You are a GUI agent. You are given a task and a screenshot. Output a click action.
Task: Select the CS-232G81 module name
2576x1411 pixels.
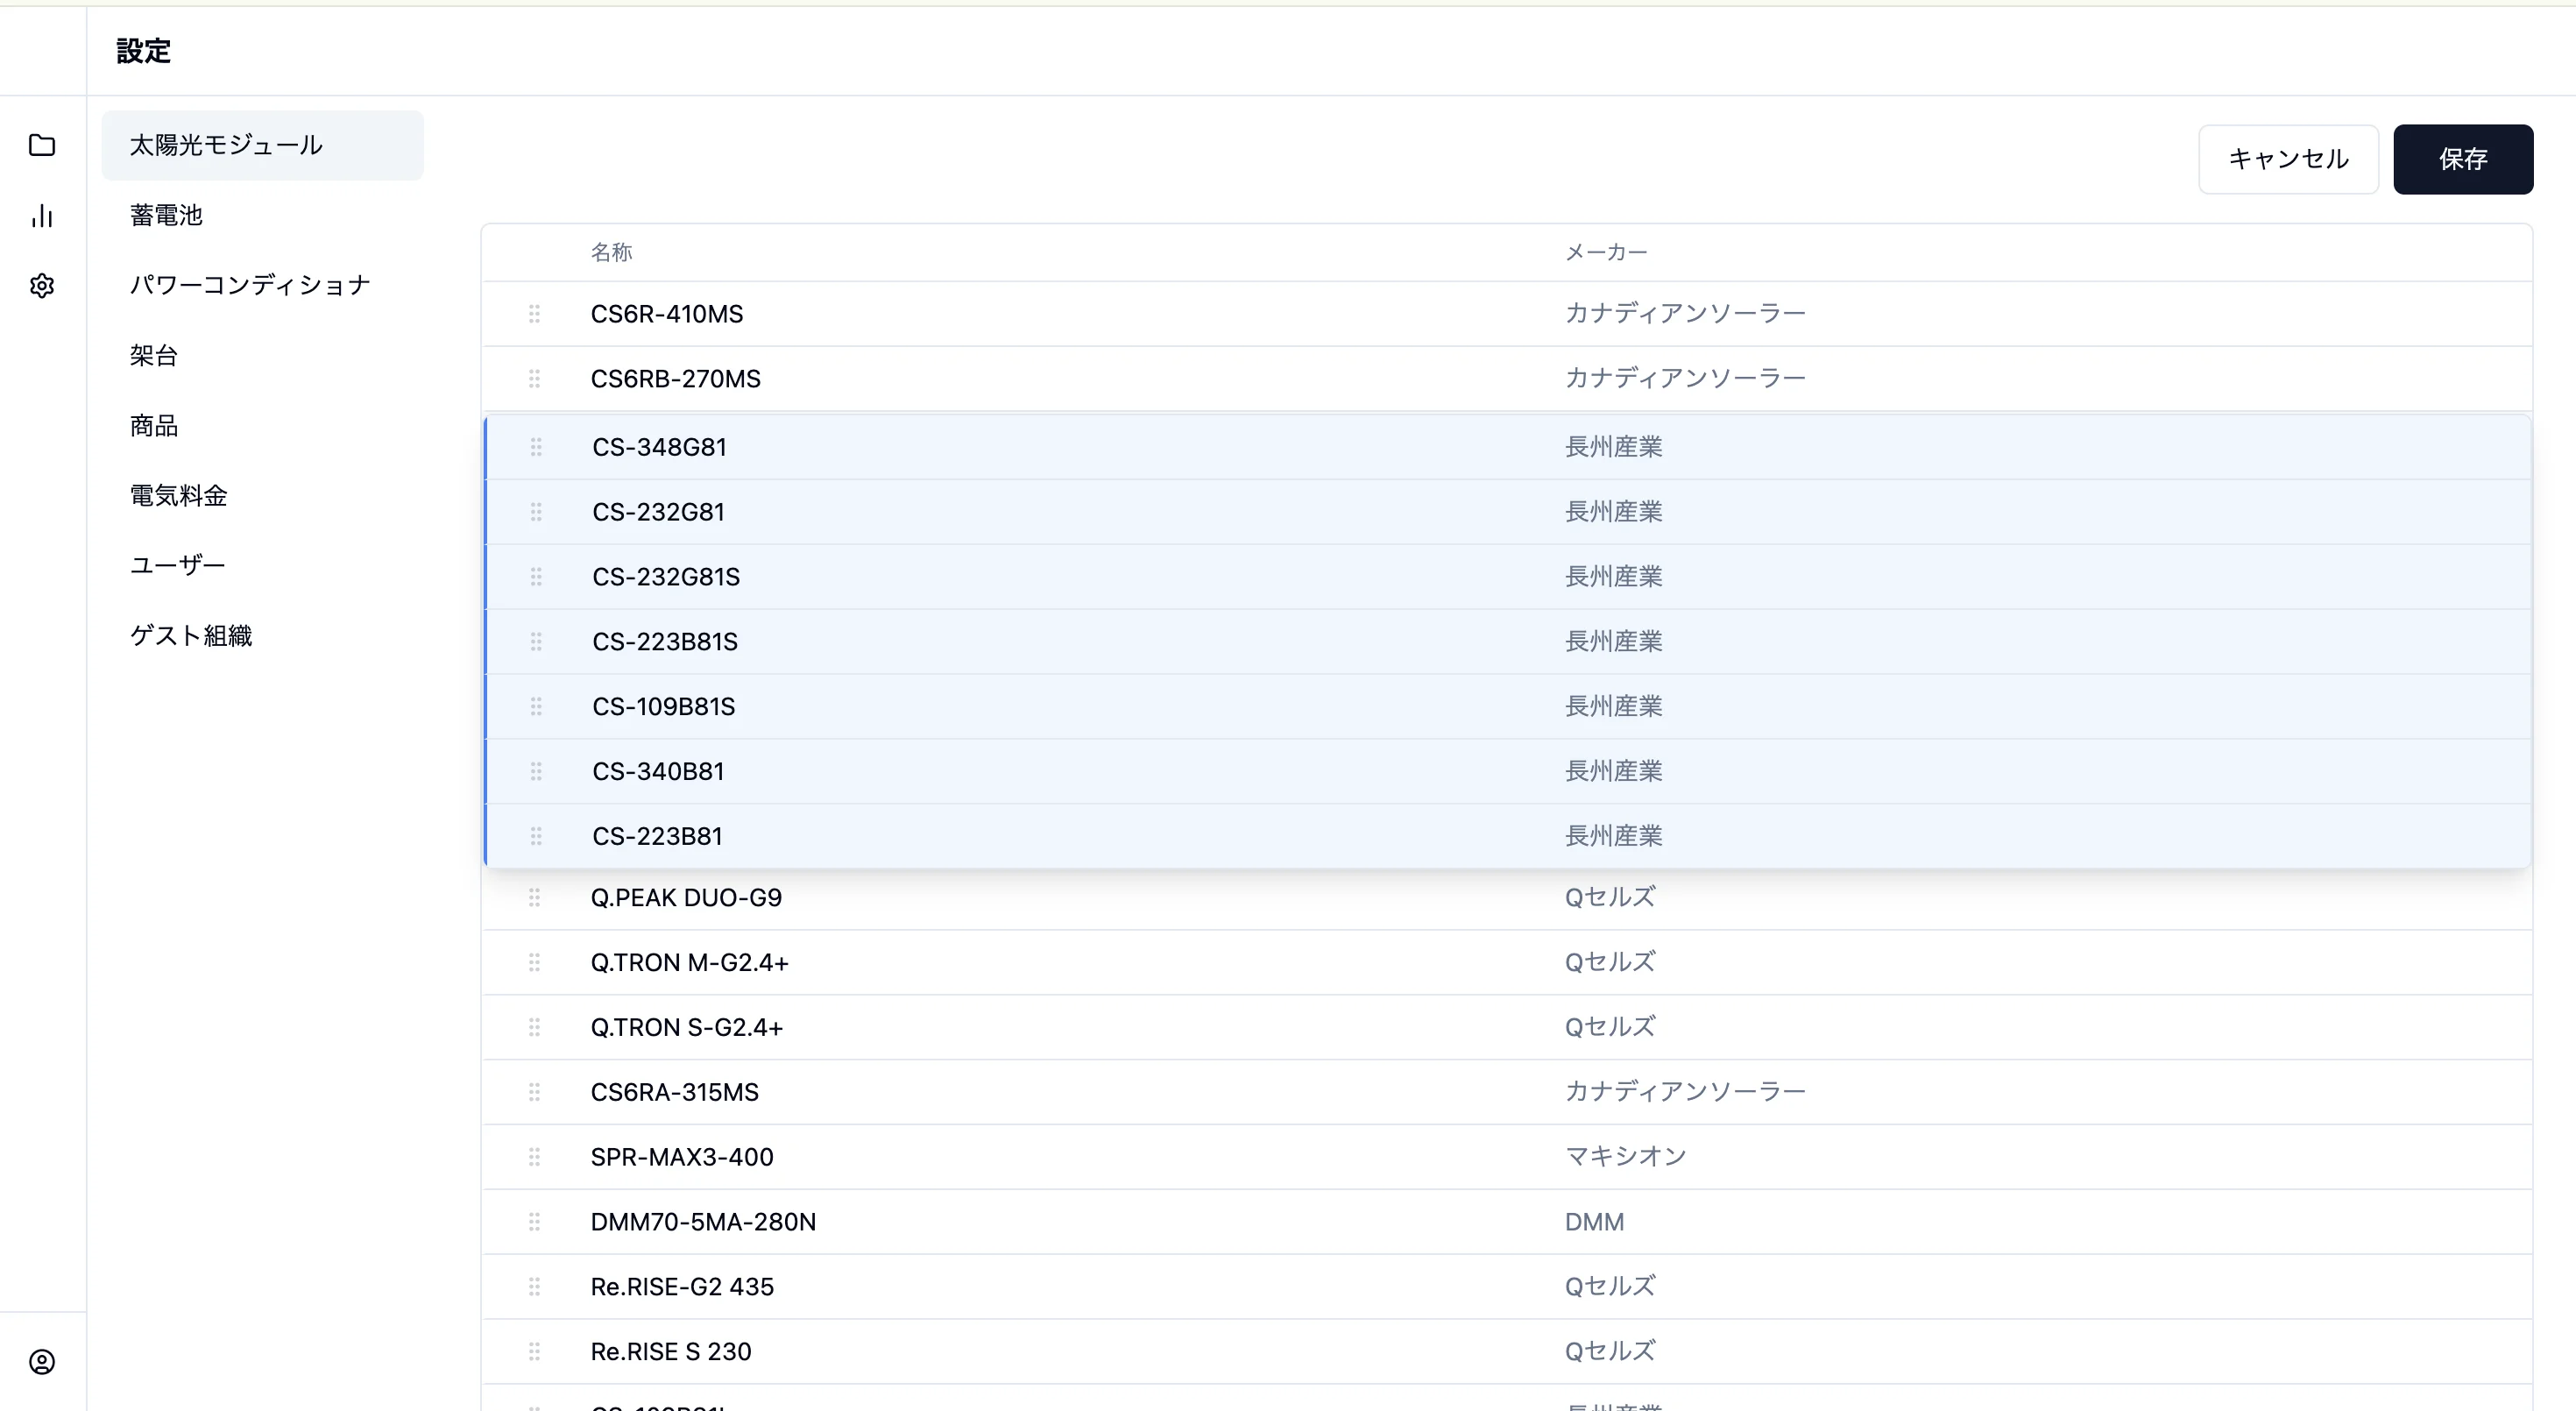point(658,512)
